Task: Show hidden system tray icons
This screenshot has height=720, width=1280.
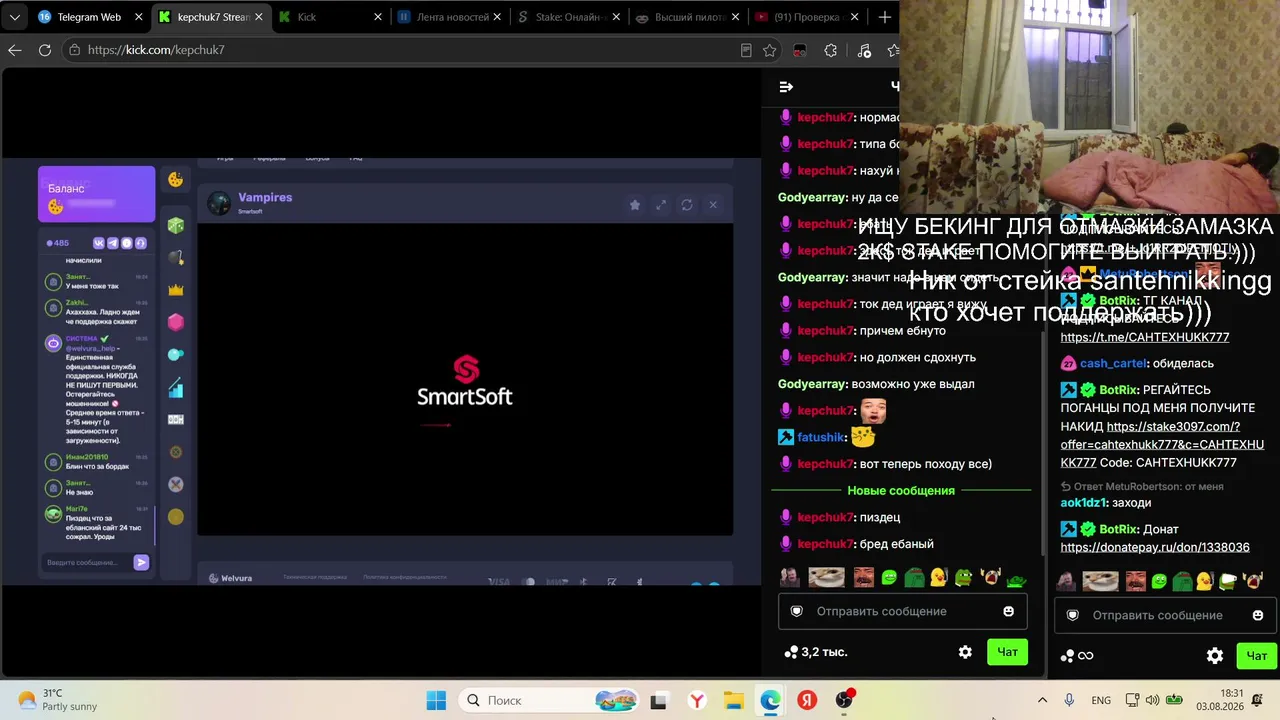Action: (x=1042, y=700)
